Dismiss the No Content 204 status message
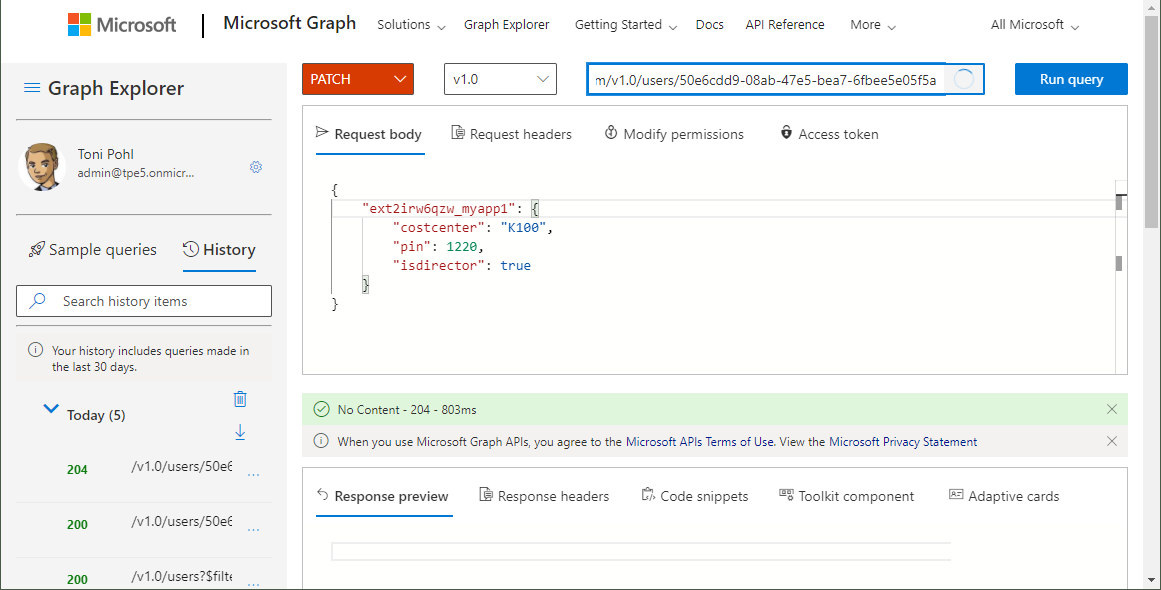 coord(1112,409)
